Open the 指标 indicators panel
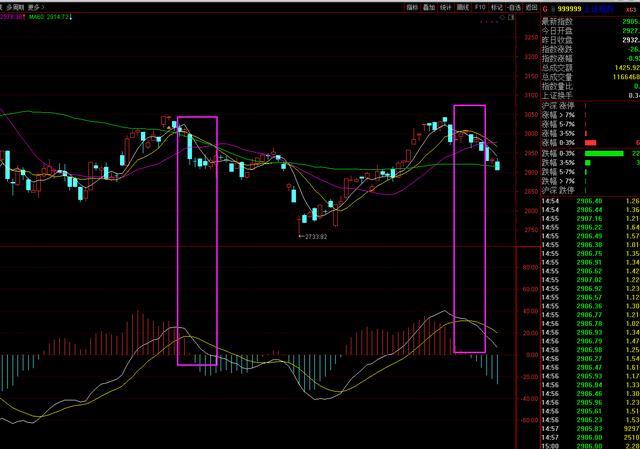The image size is (640, 449). point(413,6)
